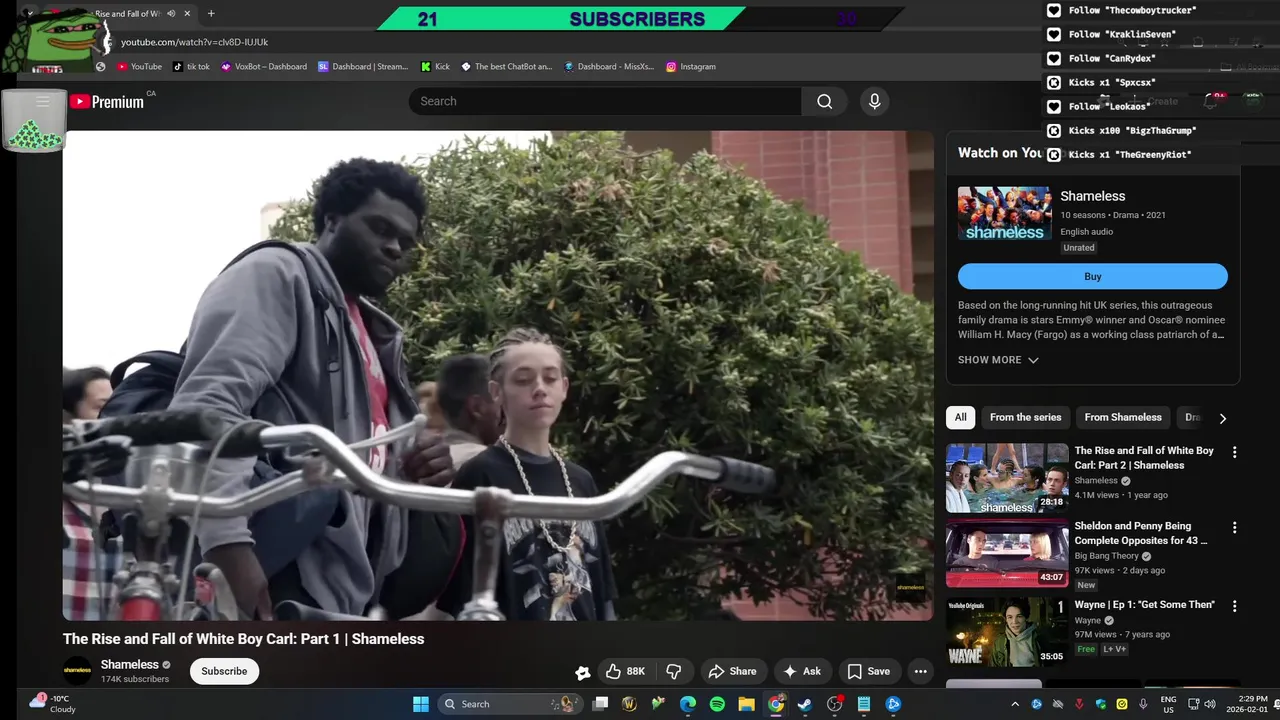
Task: Click the YouTube Premium logo
Action: pos(107,101)
